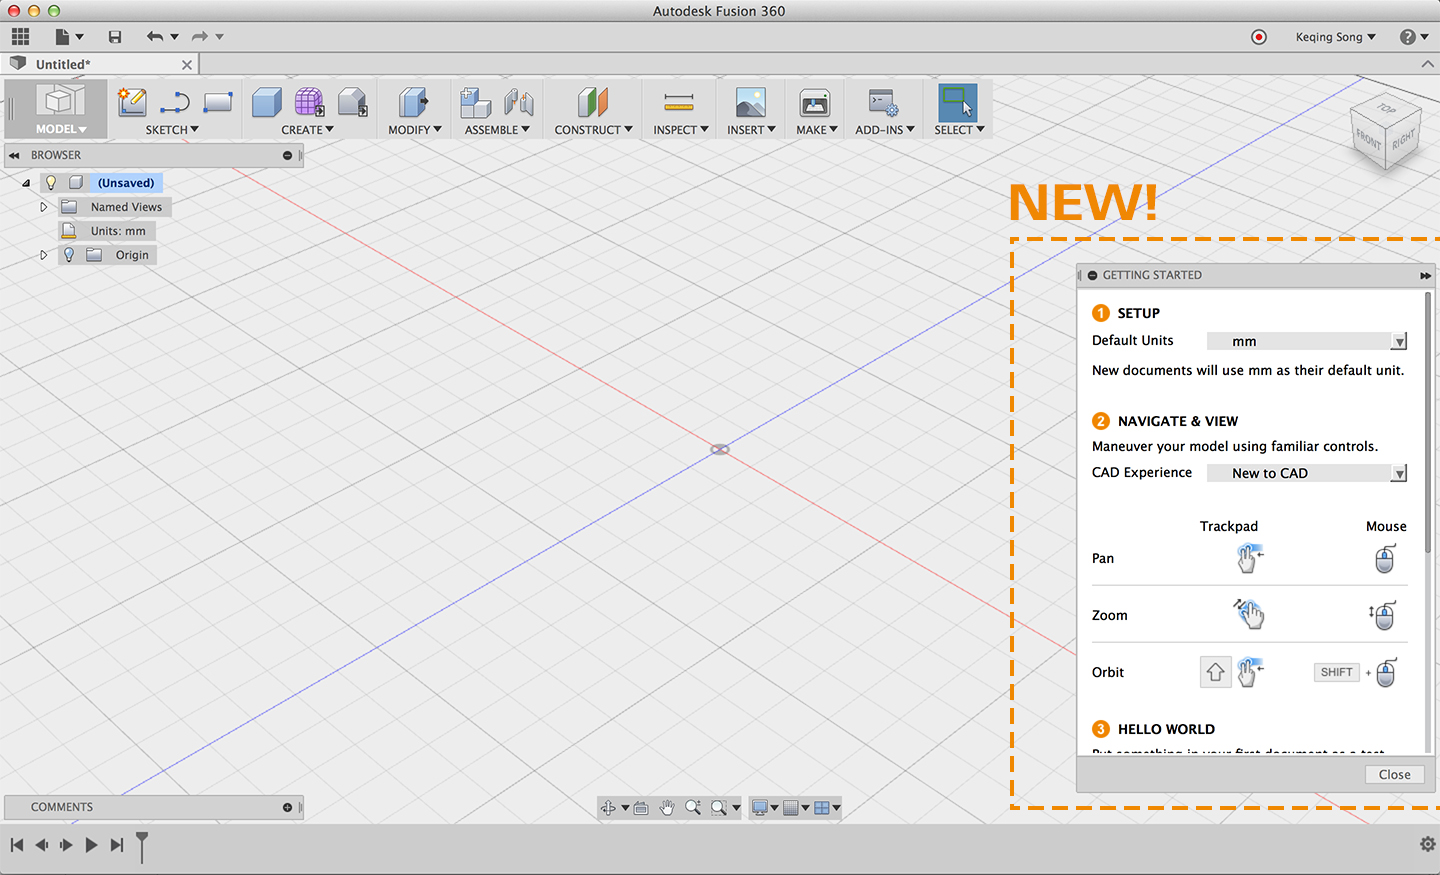Viewport: 1440px width, 875px height.
Task: Click the Undo arrow icon
Action: tap(154, 37)
